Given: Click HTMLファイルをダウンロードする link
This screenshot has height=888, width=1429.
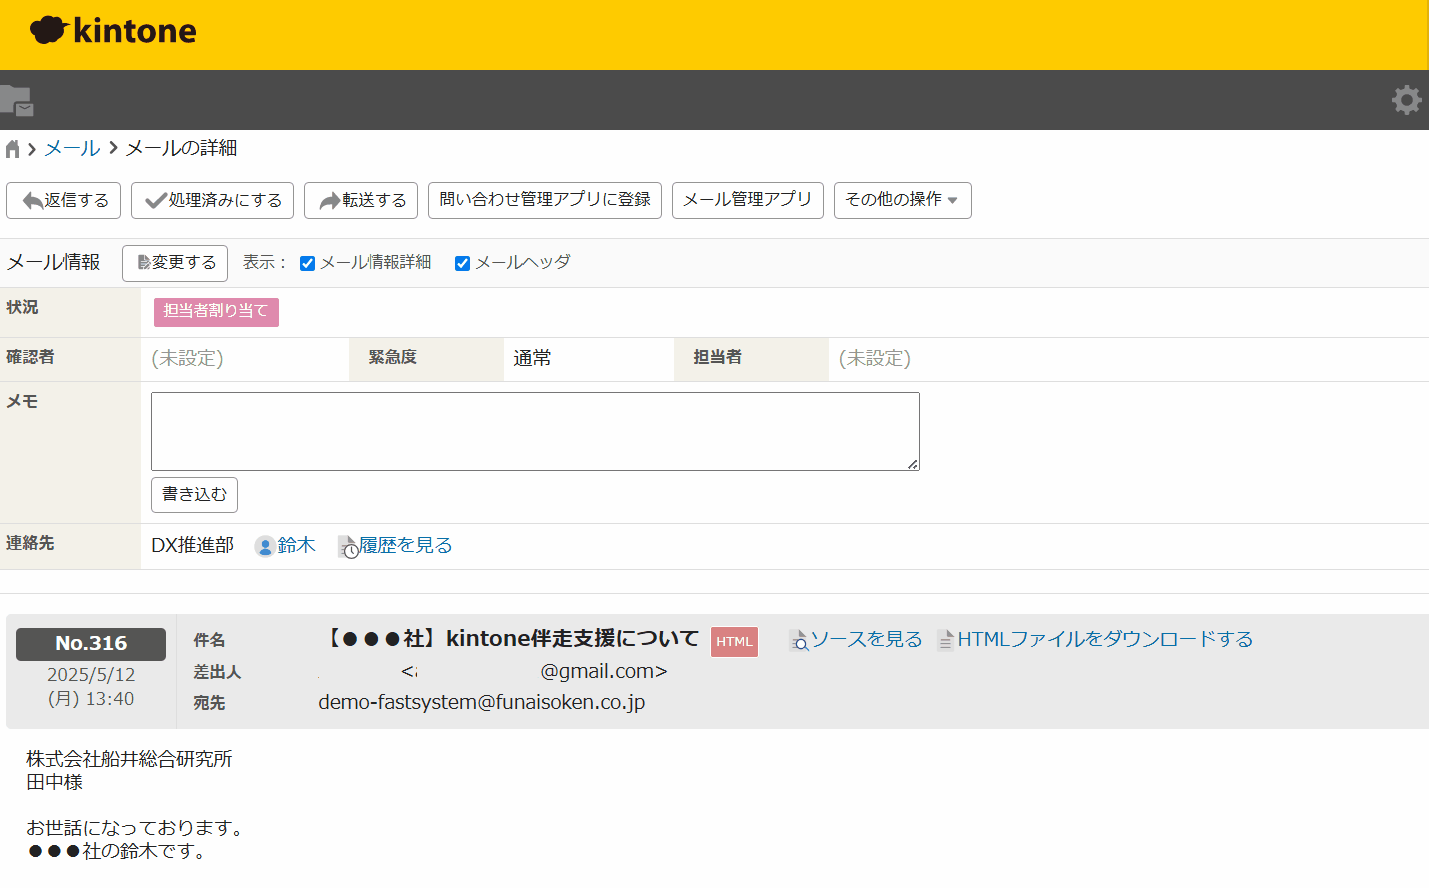Looking at the screenshot, I should (x=1105, y=639).
